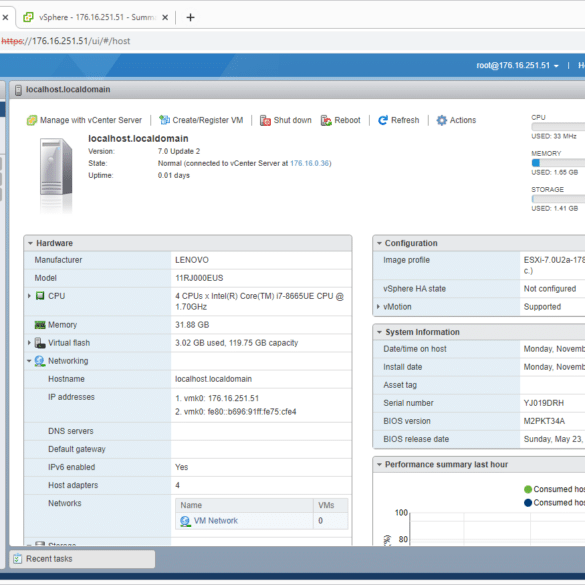Image resolution: width=585 pixels, height=585 pixels.
Task: Click the memory value 31.88 GB
Action: (x=192, y=325)
